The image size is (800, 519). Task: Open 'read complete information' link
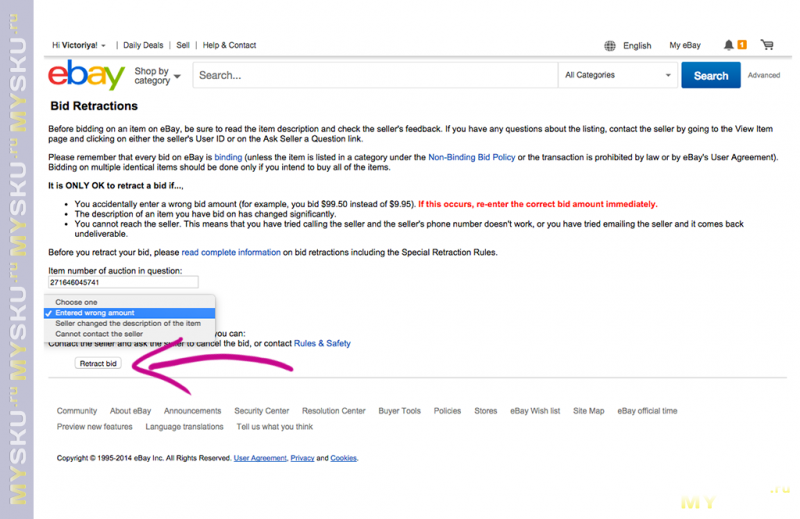[x=231, y=252]
